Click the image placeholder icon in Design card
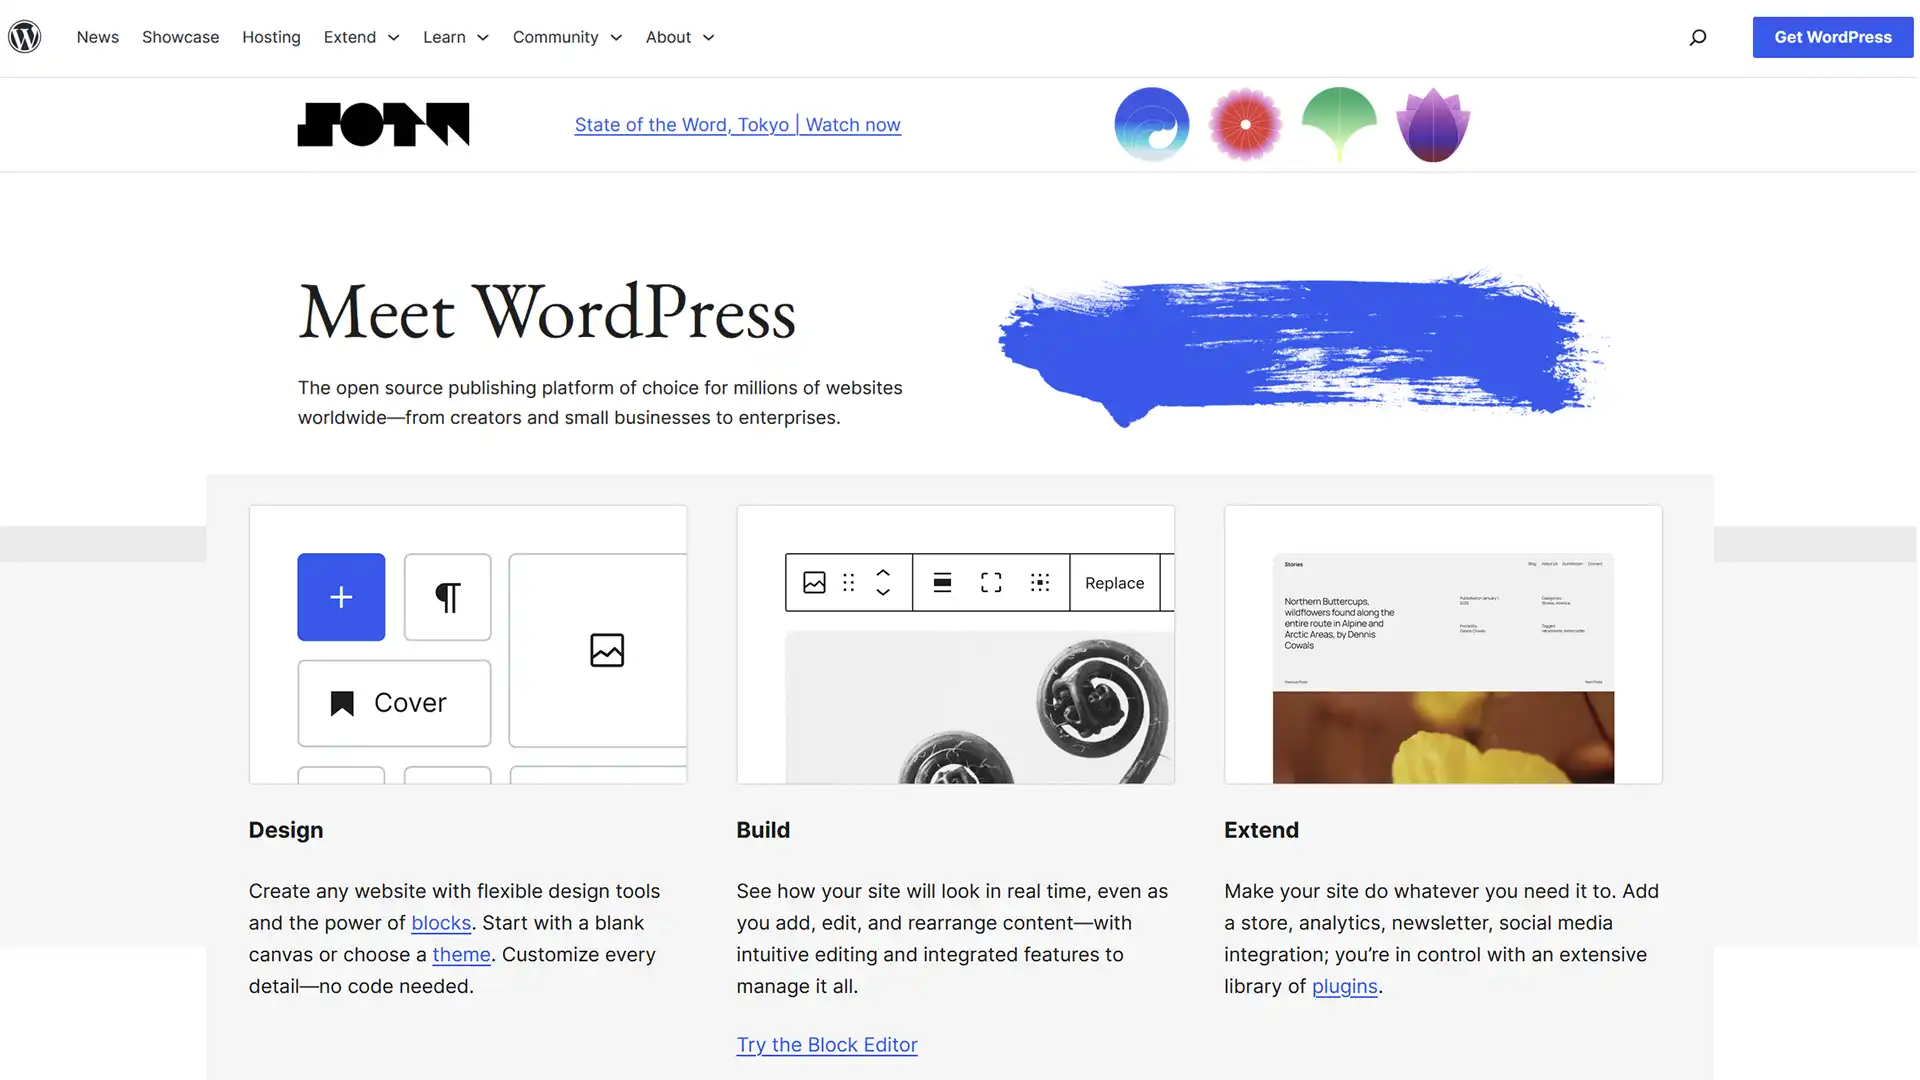 pyautogui.click(x=607, y=650)
